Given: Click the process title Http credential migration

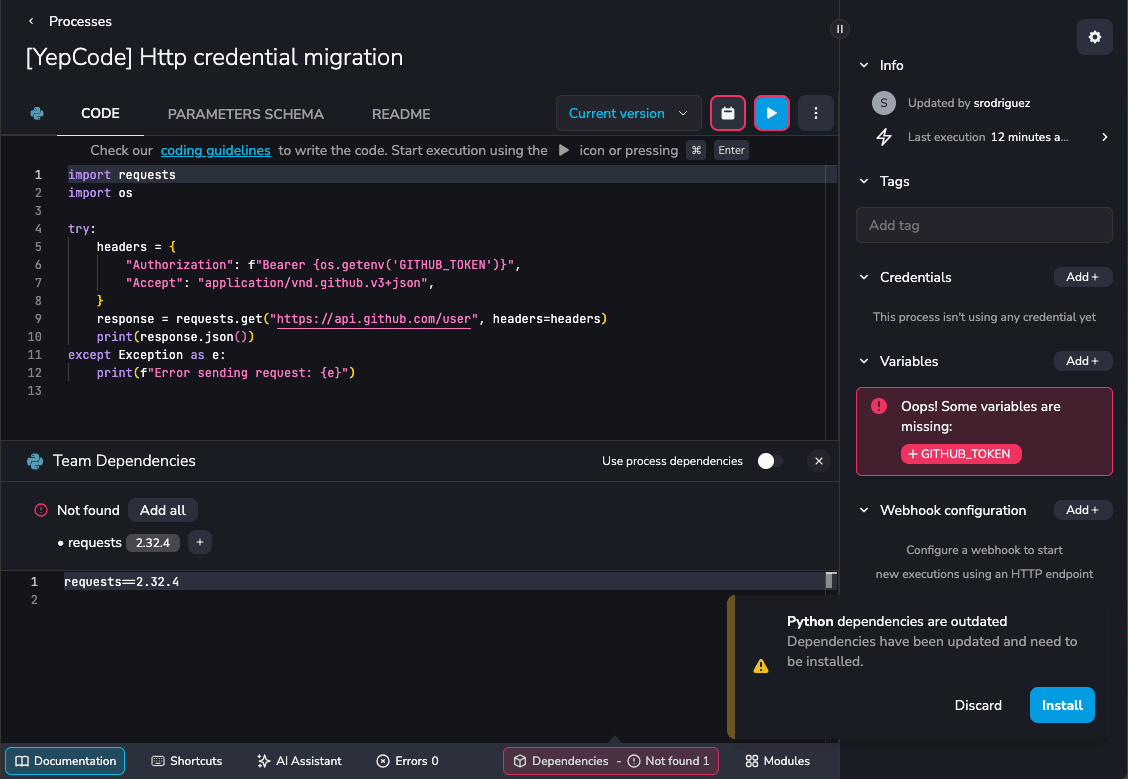Looking at the screenshot, I should point(214,58).
